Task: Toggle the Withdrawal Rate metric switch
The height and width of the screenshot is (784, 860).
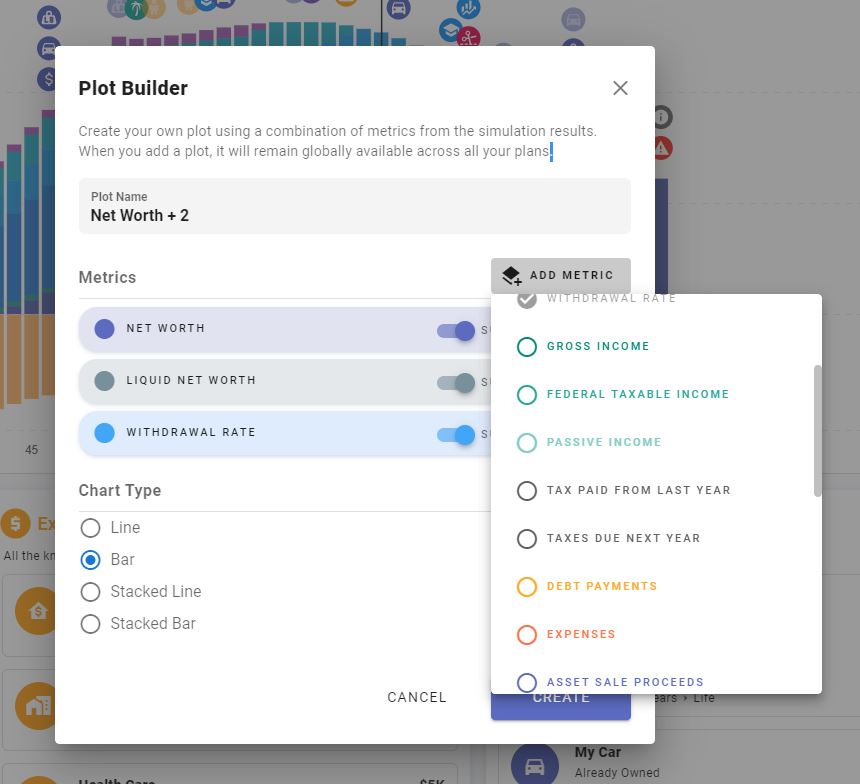Action: pos(456,434)
